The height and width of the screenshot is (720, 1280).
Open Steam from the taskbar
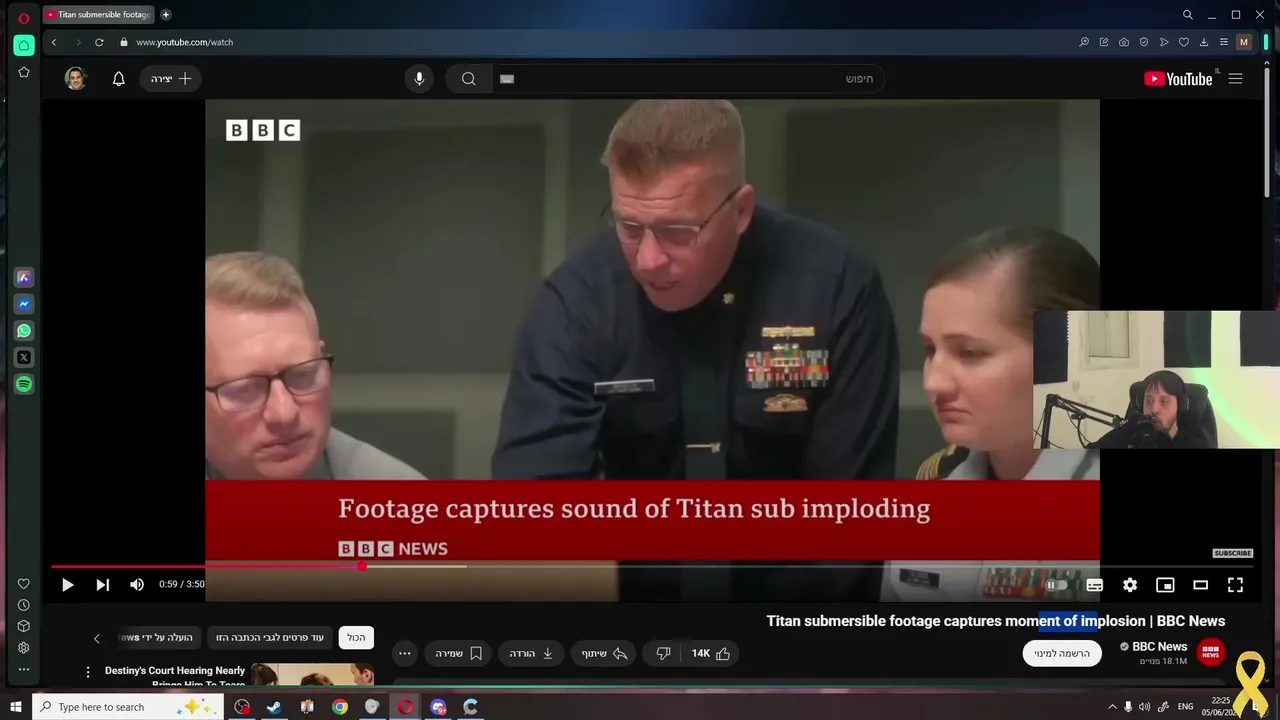pyautogui.click(x=274, y=707)
